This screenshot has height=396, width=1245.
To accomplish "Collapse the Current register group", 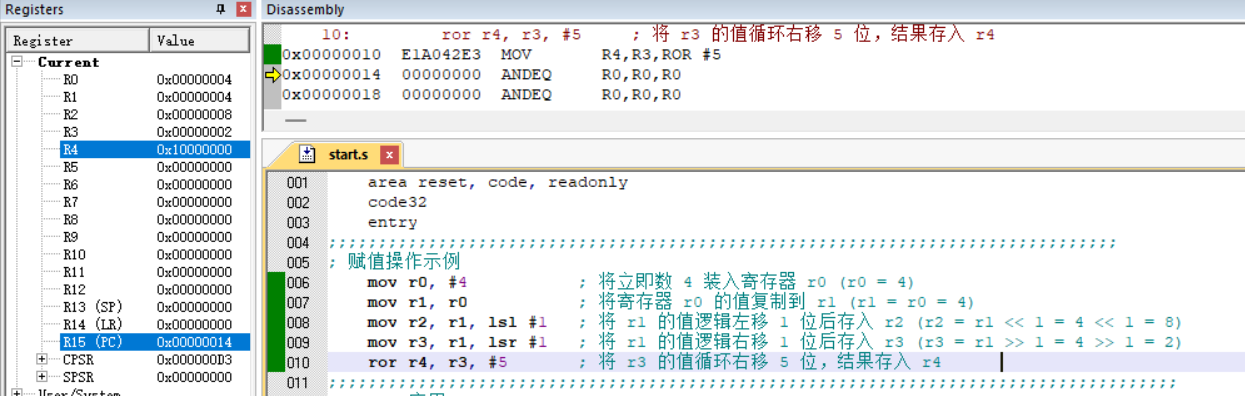I will [18, 62].
